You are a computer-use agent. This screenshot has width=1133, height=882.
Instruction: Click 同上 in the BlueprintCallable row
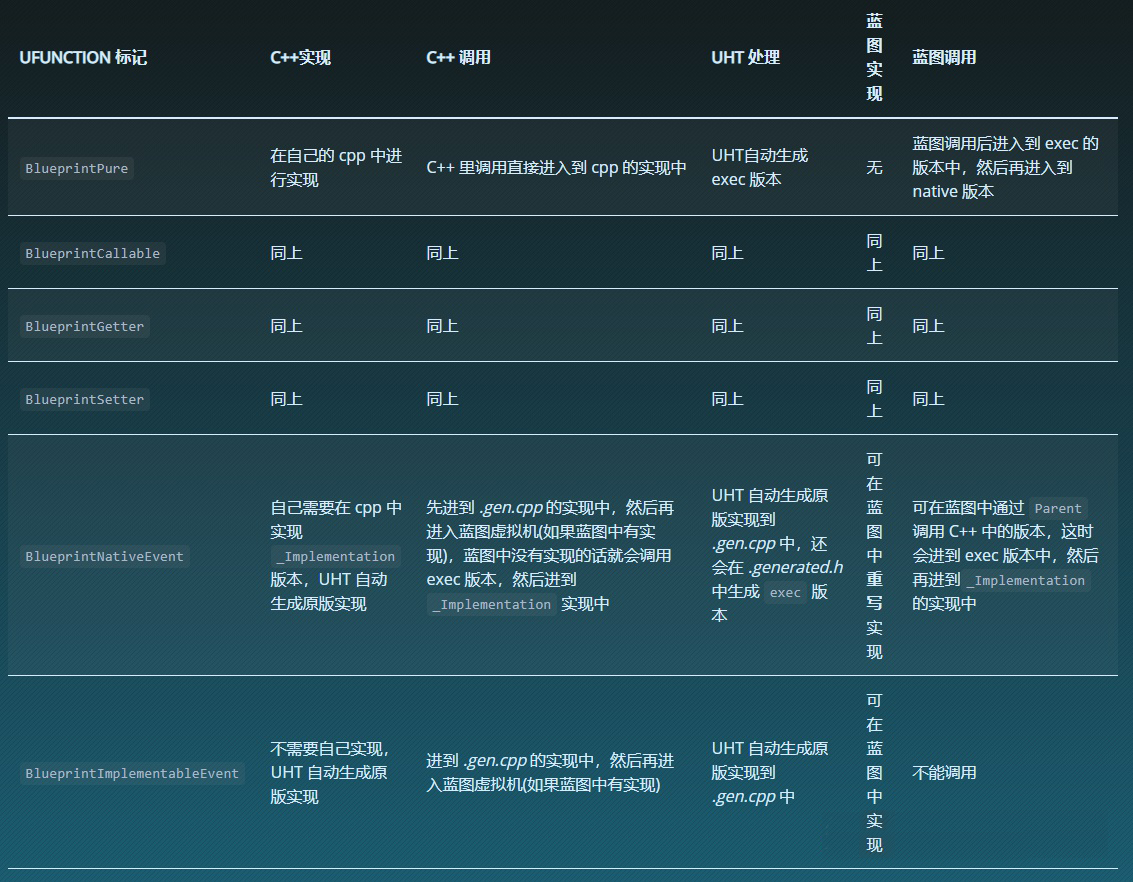click(286, 253)
